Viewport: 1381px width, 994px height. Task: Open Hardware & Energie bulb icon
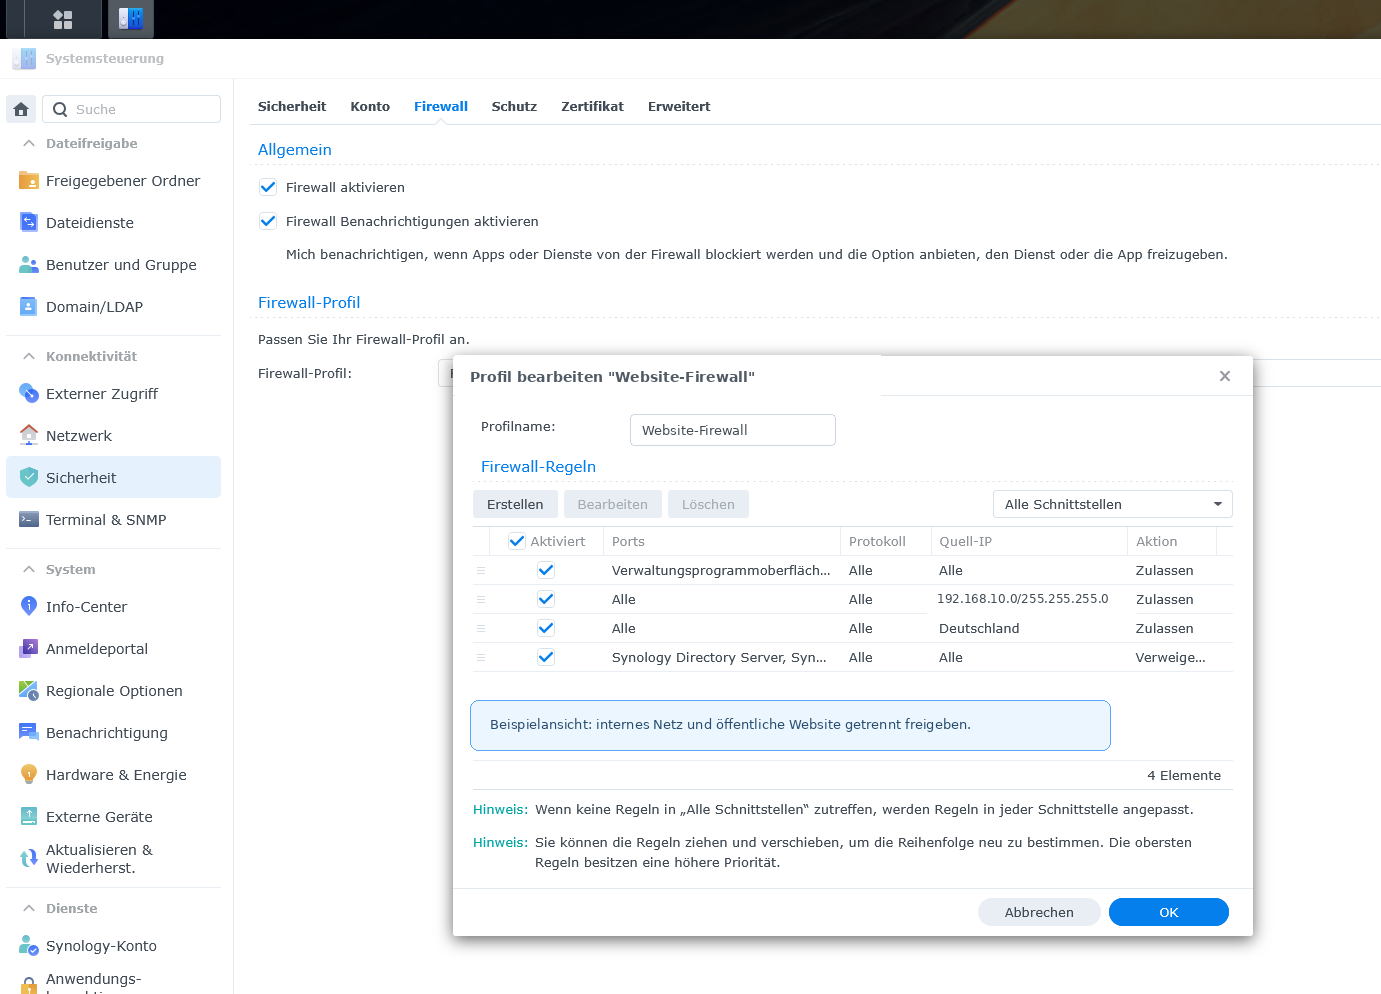[29, 775]
